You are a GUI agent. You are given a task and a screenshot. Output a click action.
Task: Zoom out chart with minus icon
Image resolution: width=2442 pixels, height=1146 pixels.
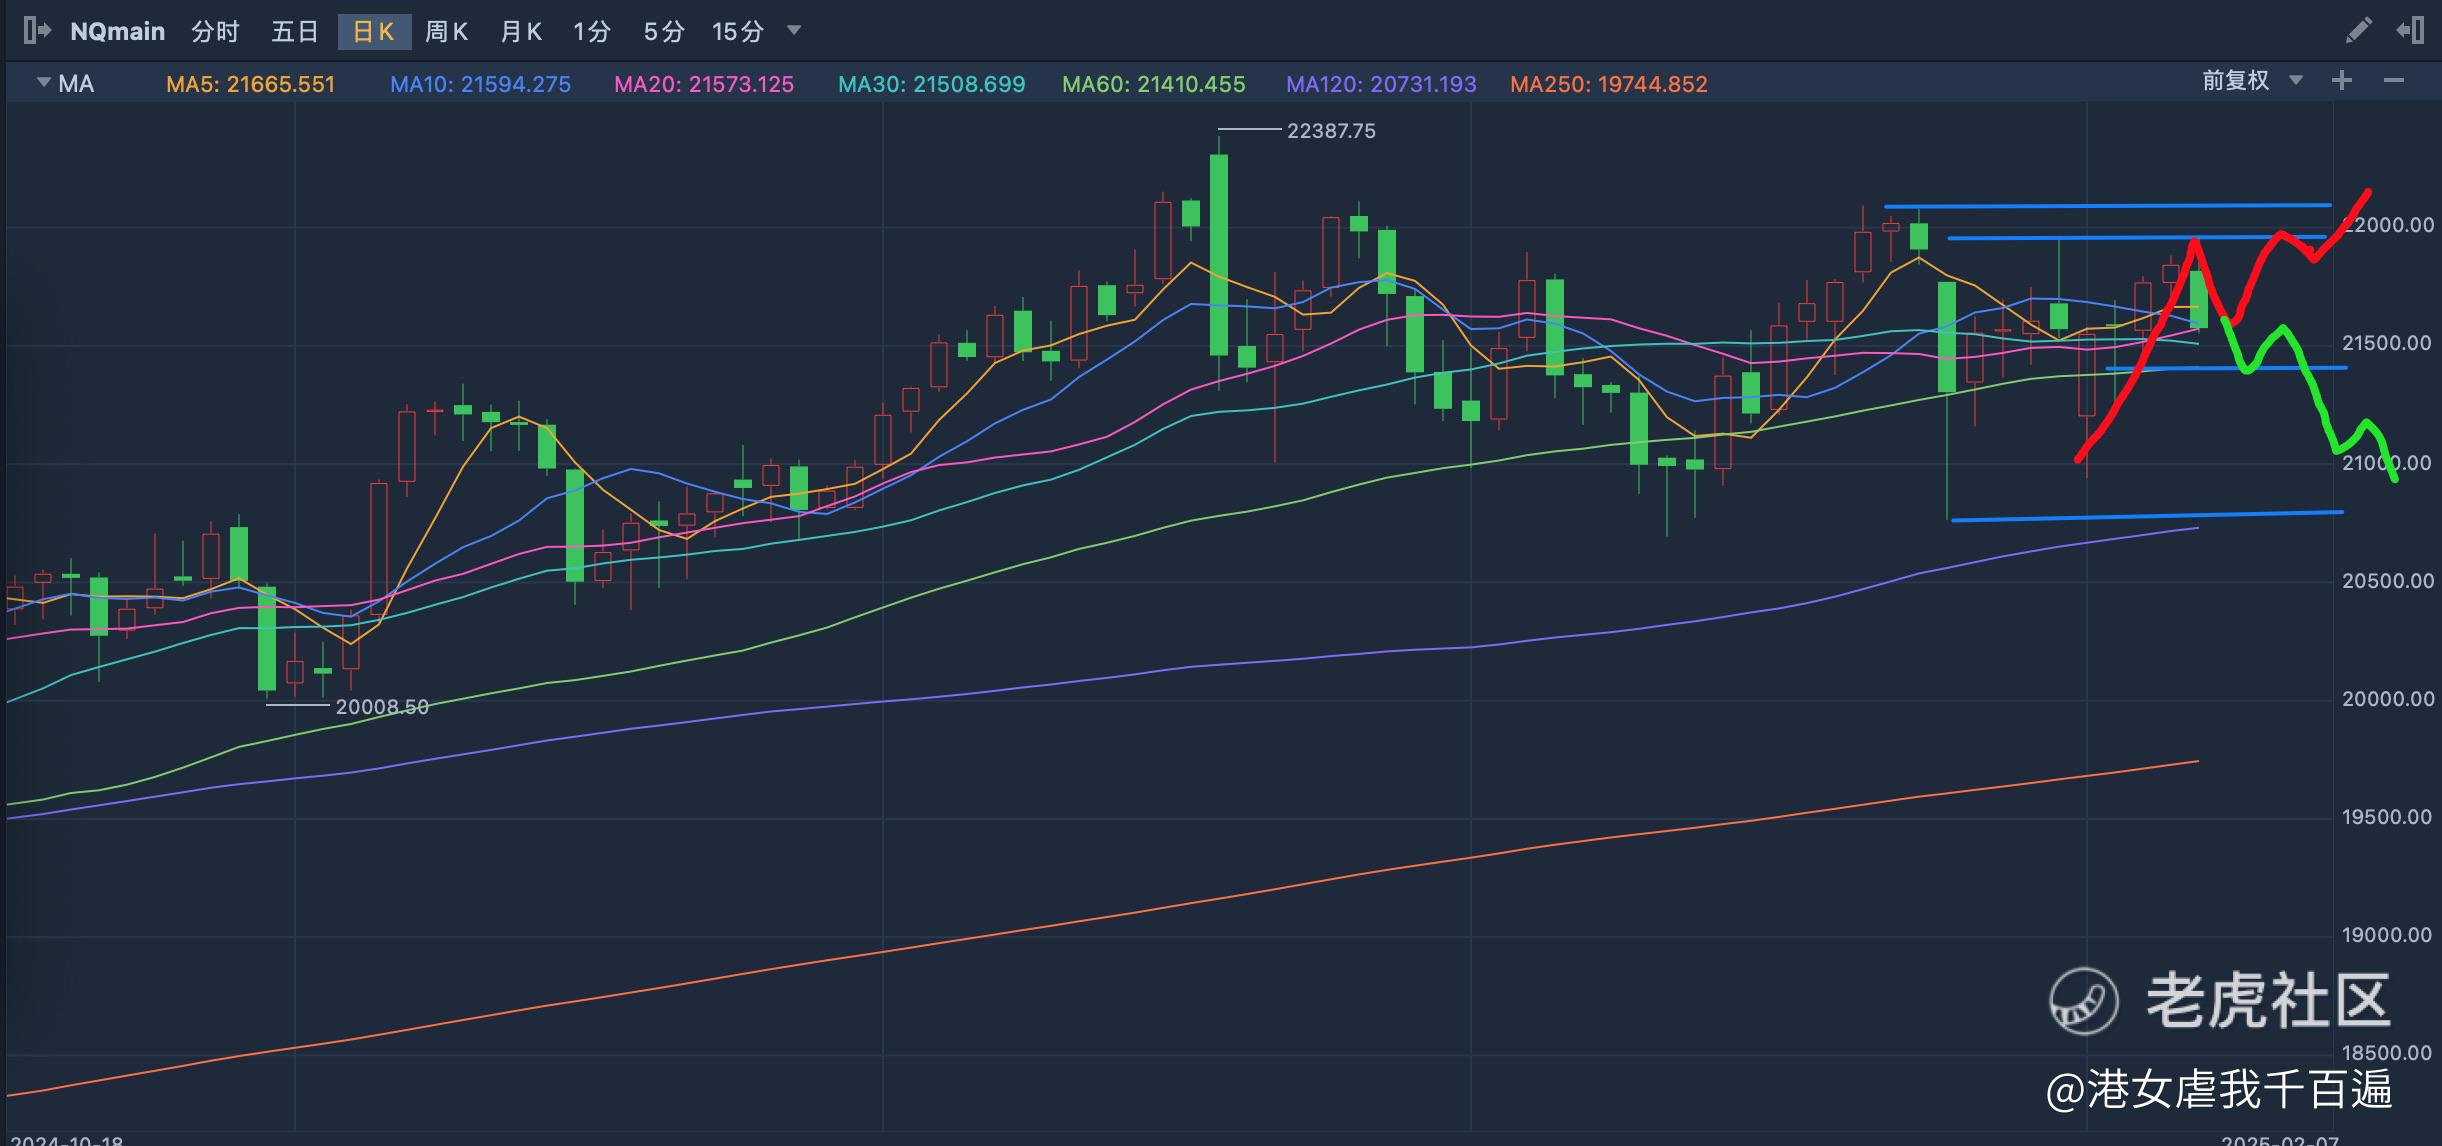click(2393, 81)
